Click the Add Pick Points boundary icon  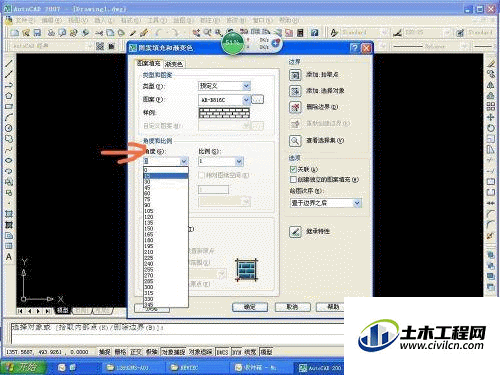pyautogui.click(x=295, y=75)
